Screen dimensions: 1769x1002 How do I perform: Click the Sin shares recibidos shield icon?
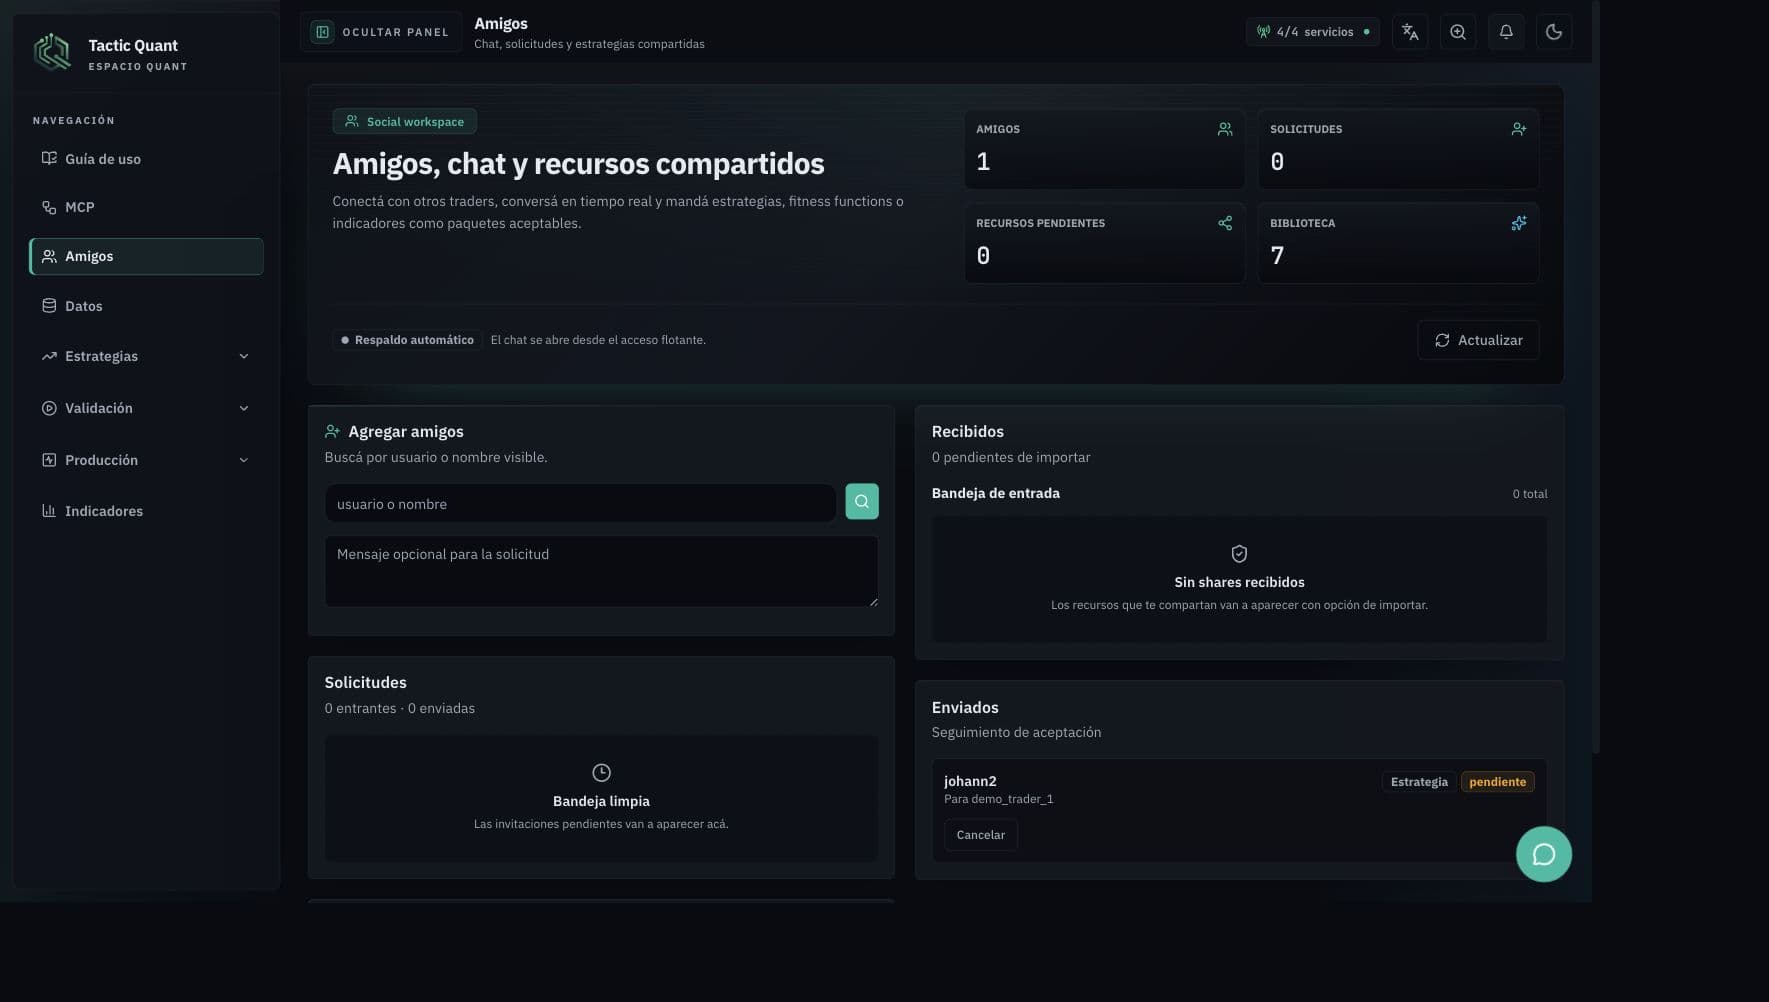coord(1239,553)
